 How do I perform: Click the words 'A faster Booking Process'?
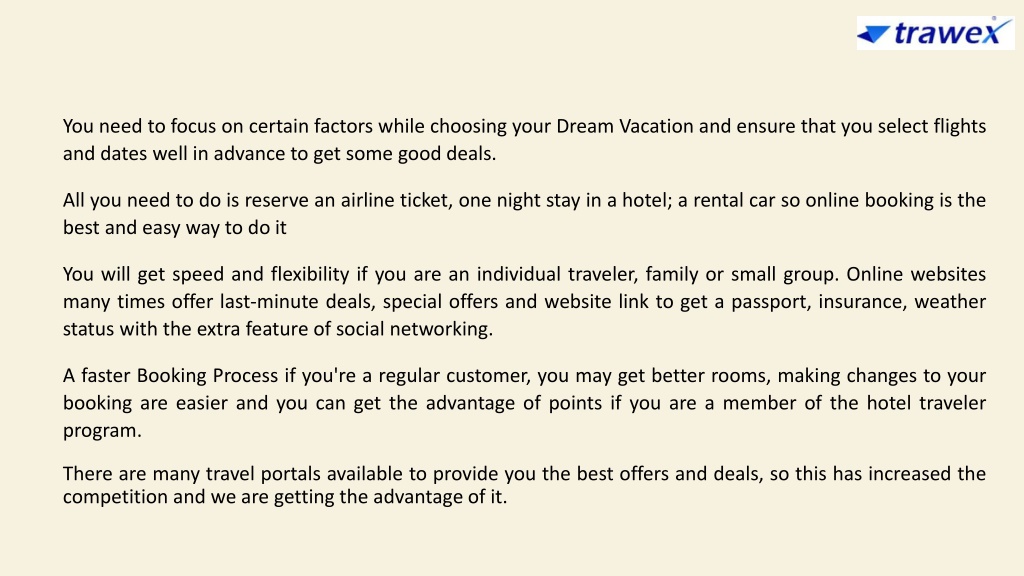click(170, 376)
